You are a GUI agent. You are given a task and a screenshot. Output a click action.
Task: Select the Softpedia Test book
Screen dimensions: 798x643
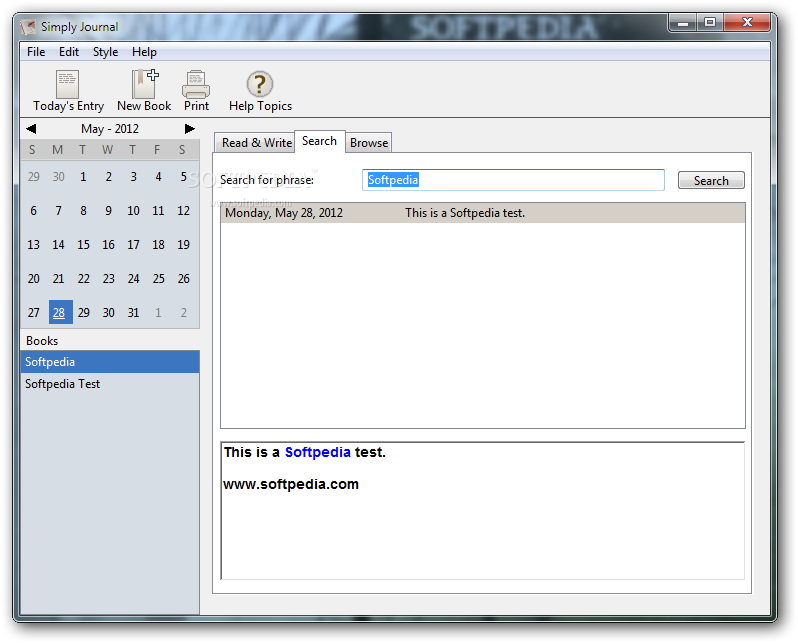(x=110, y=384)
